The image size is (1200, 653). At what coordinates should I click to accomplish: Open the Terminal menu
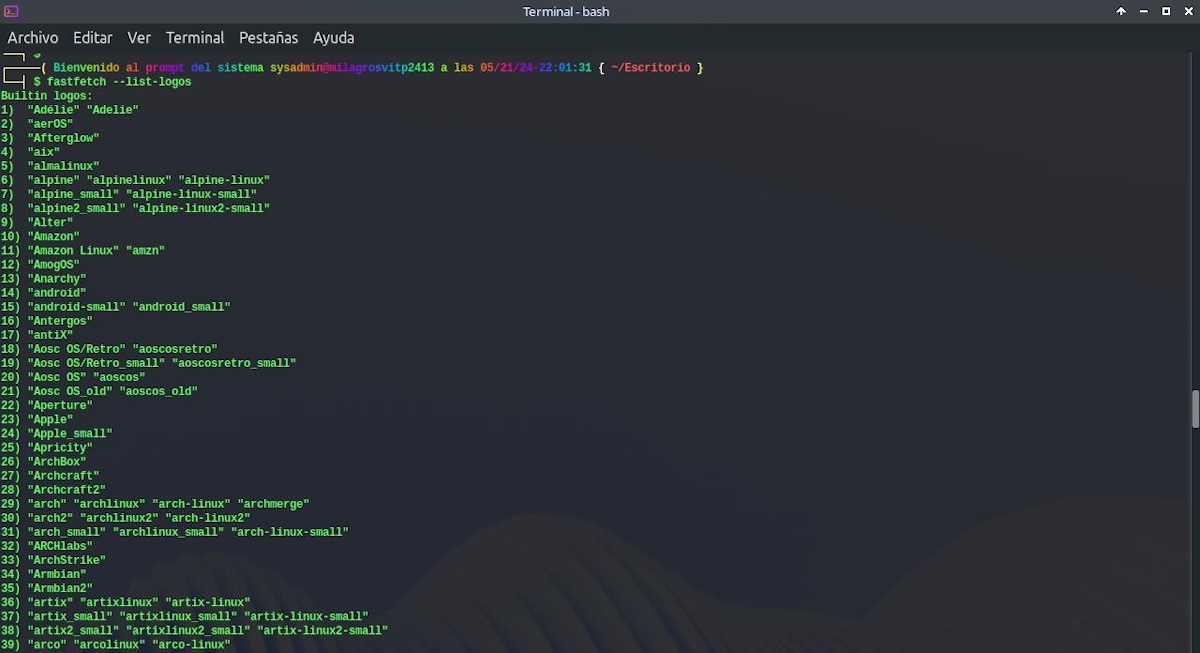tap(194, 37)
